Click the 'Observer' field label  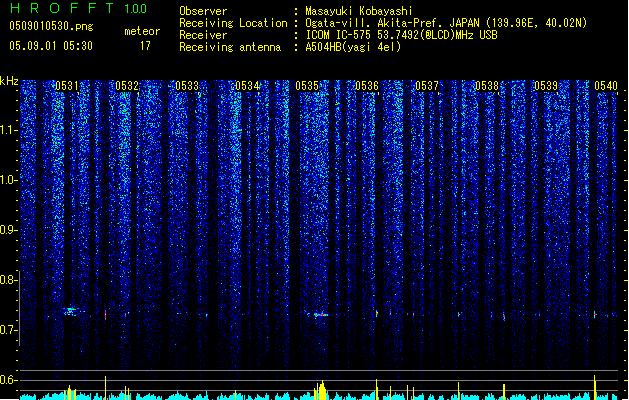(203, 11)
